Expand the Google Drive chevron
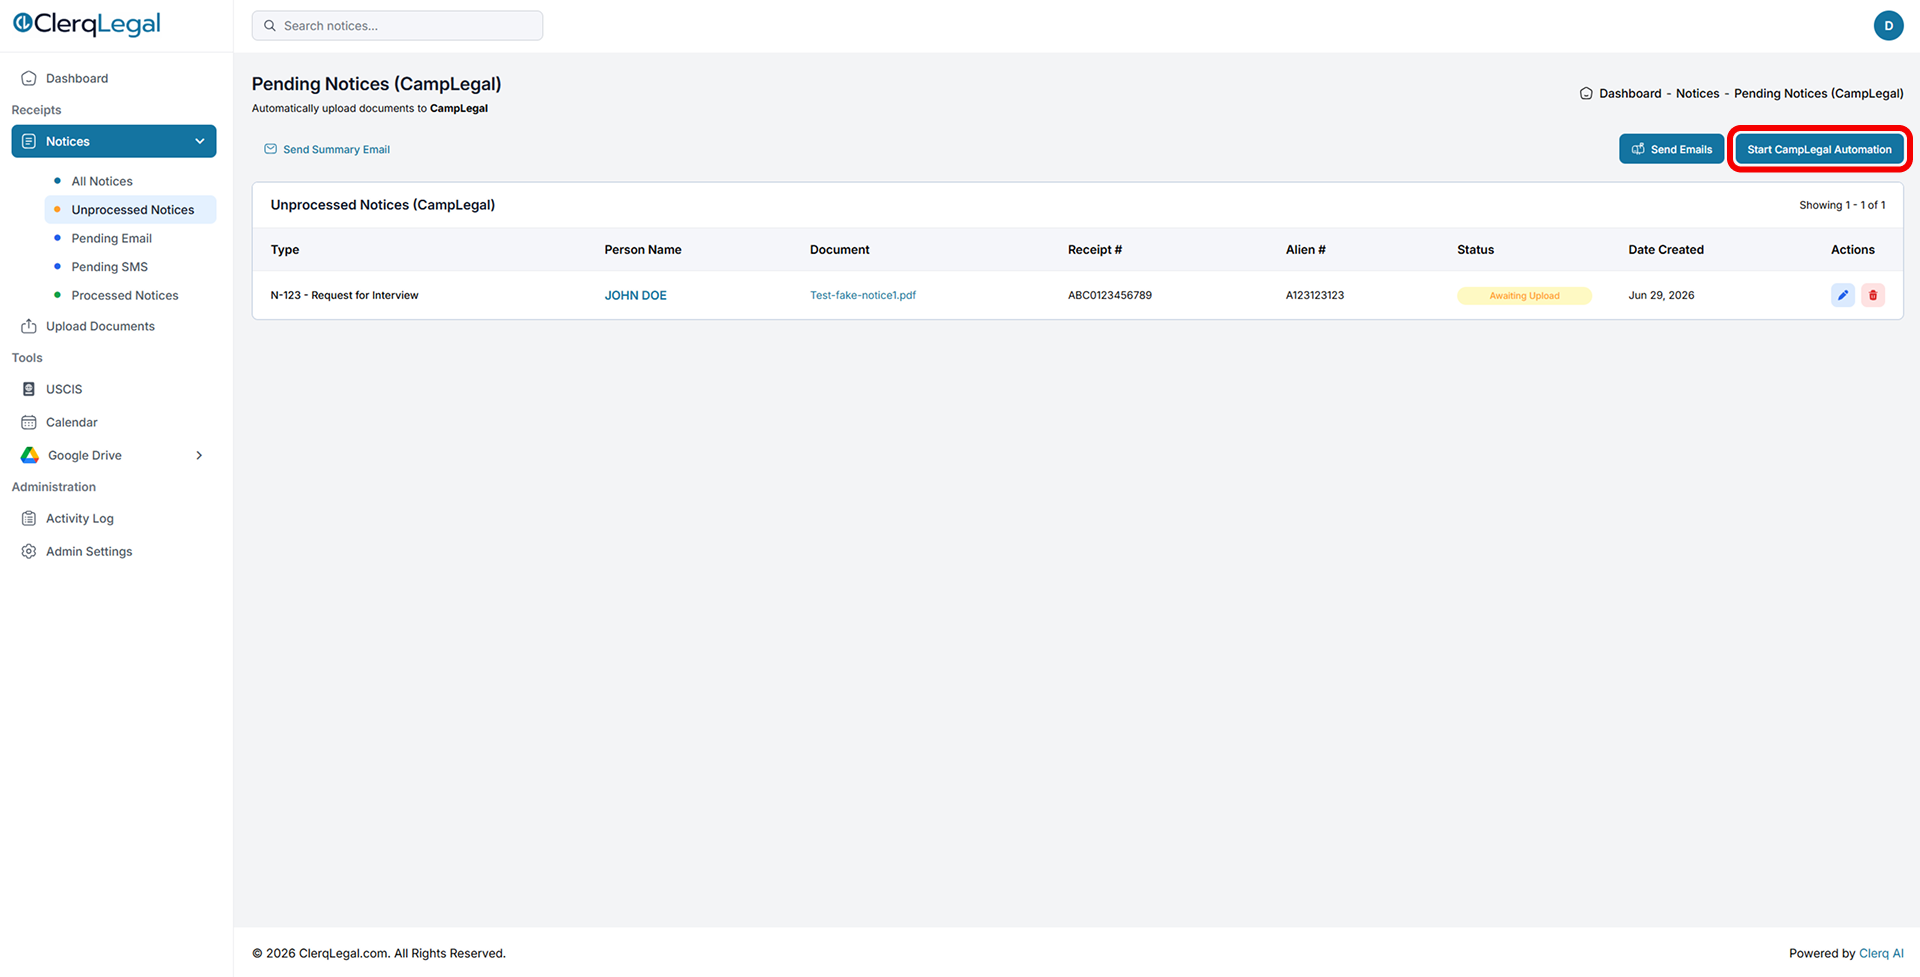The image size is (1920, 977). click(x=199, y=455)
